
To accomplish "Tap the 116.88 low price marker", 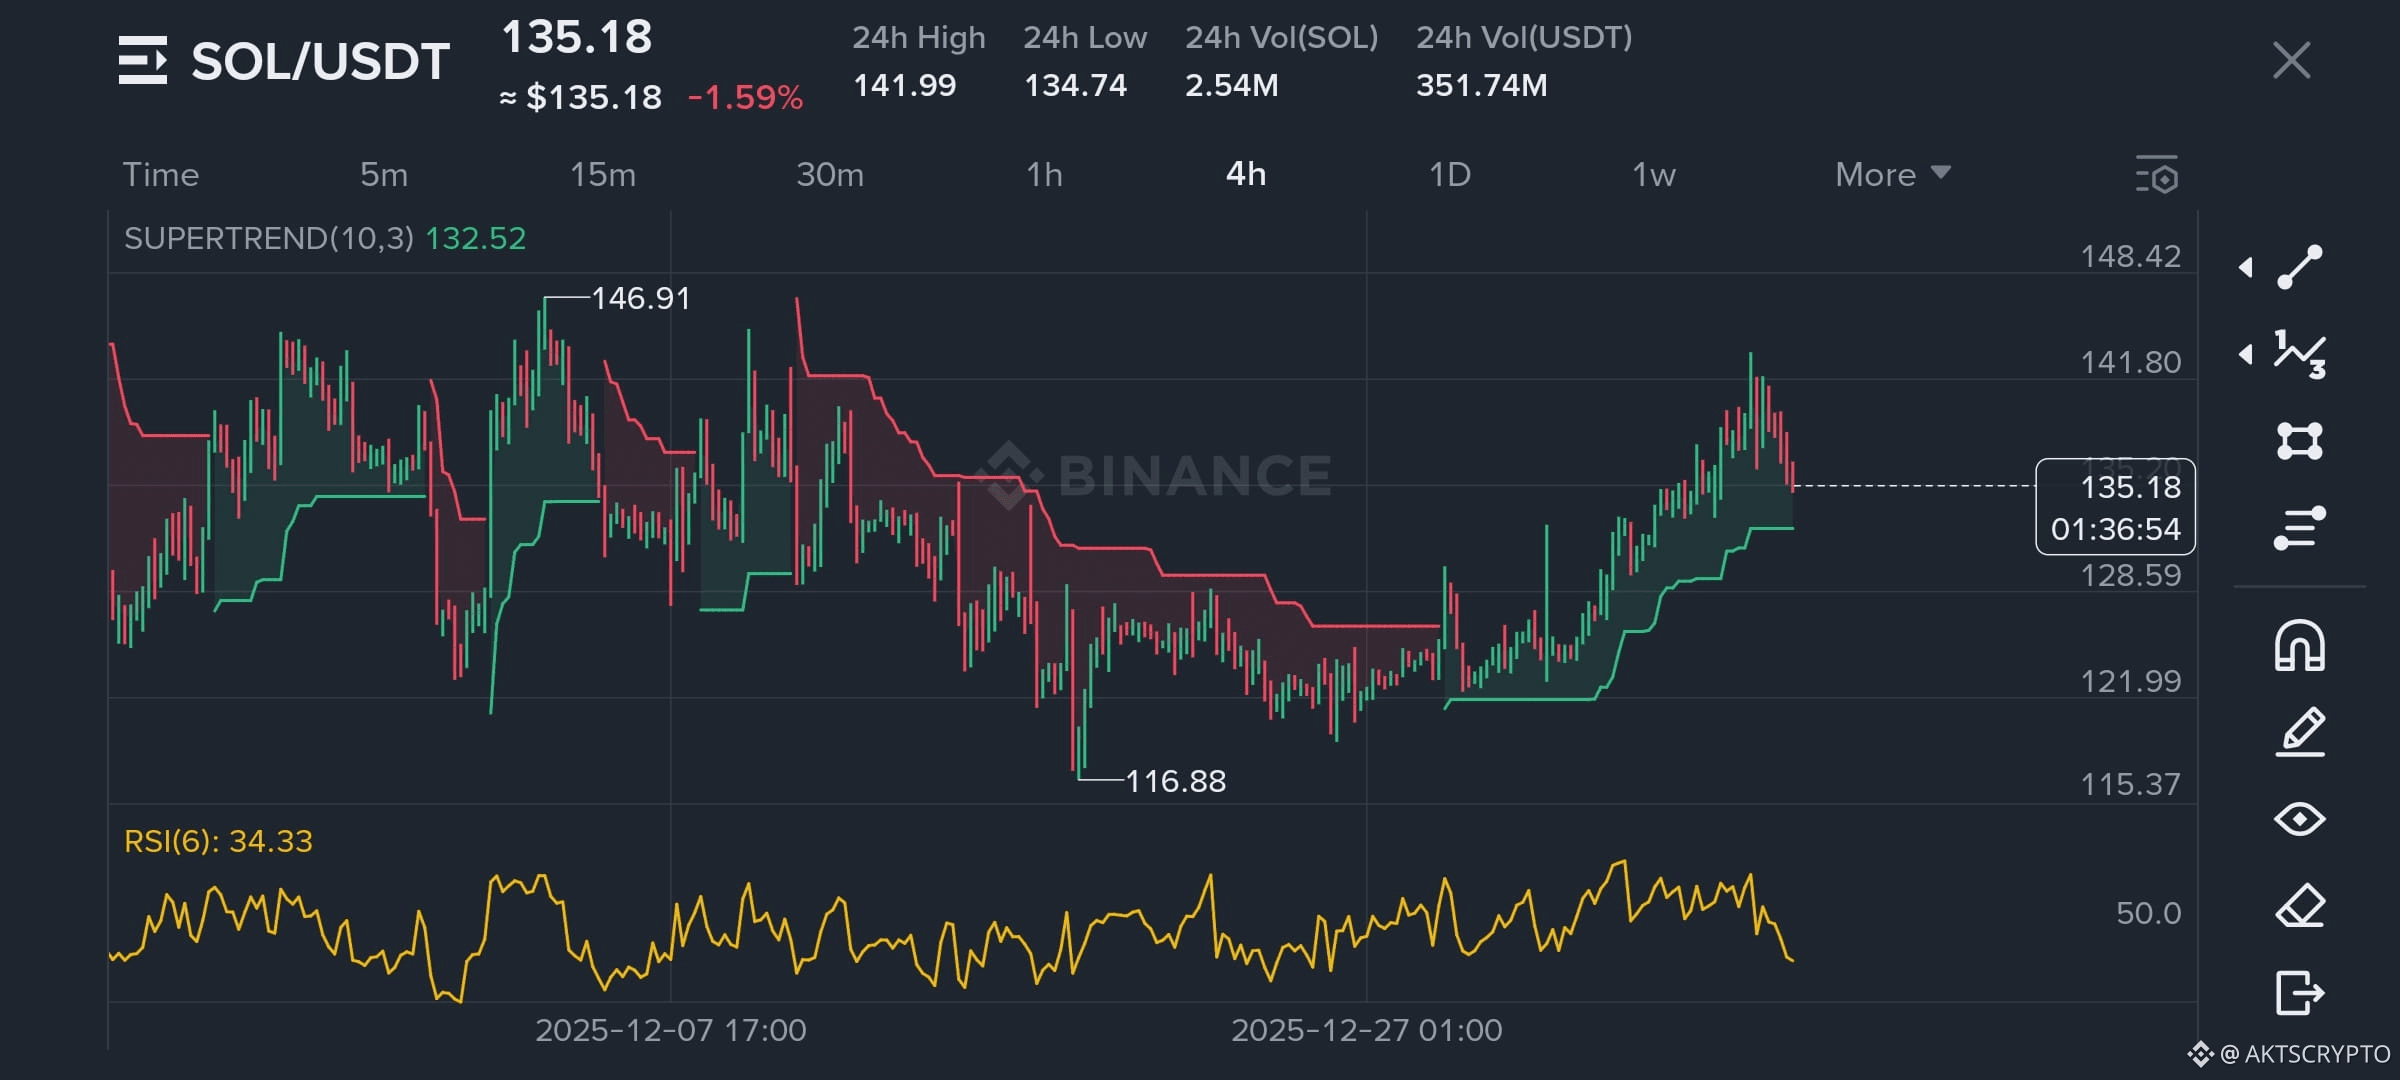I will (x=1176, y=781).
